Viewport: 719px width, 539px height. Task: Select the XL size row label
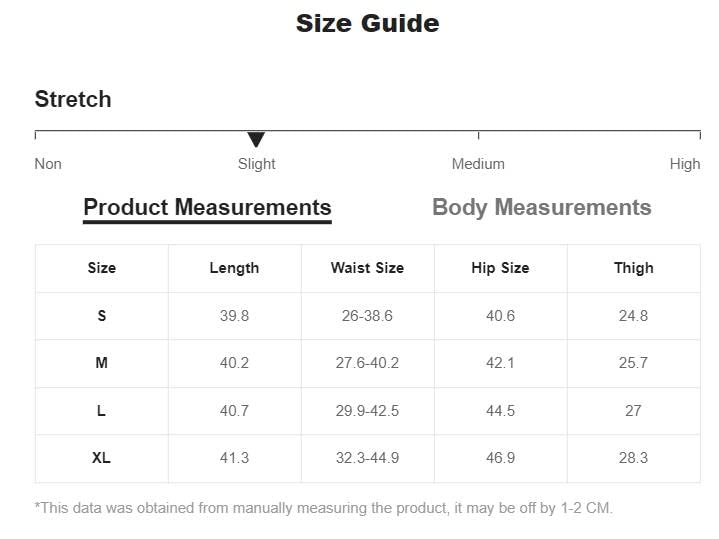pyautogui.click(x=101, y=458)
